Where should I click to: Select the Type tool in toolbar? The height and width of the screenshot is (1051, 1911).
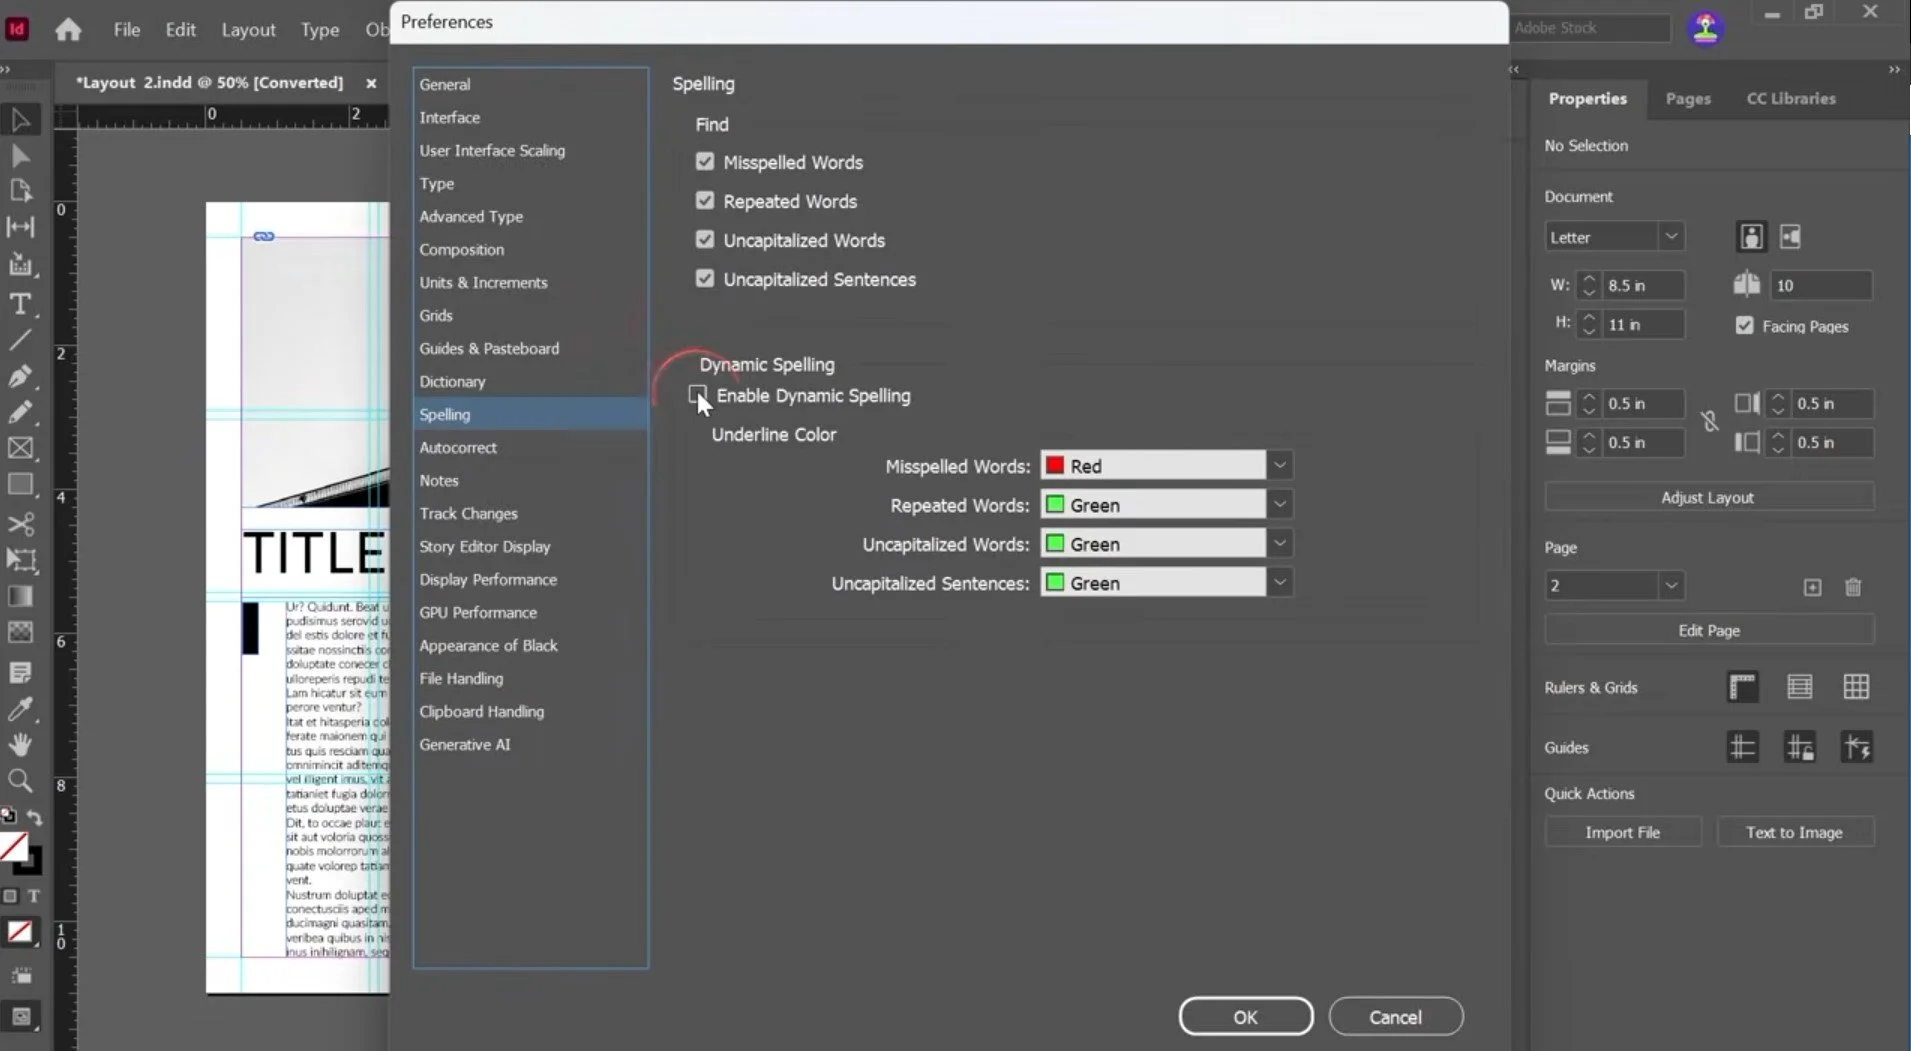tap(20, 304)
